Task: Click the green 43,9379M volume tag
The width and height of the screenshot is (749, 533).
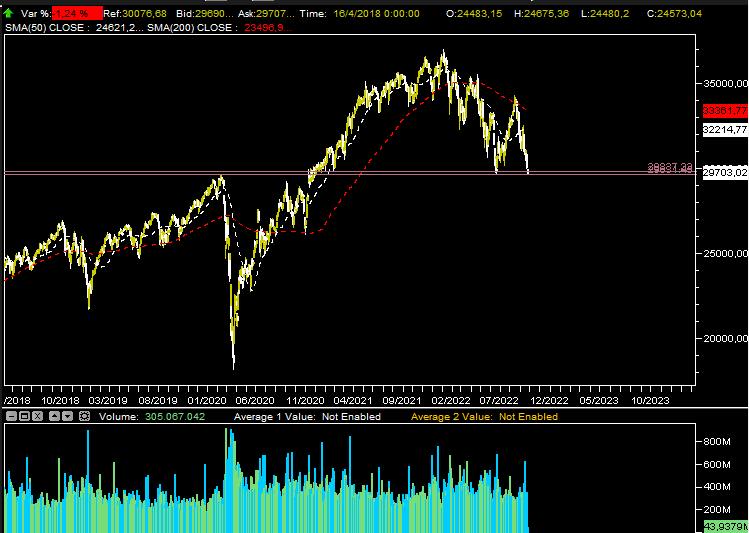Action: 727,526
